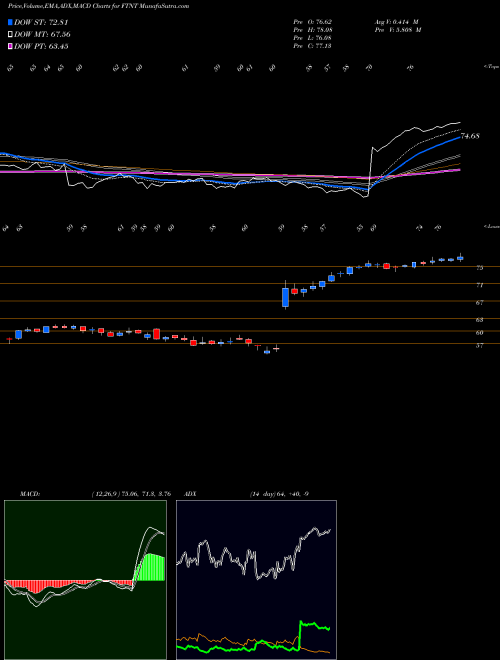Click the large blue gap-up candlestick

click(x=285, y=297)
